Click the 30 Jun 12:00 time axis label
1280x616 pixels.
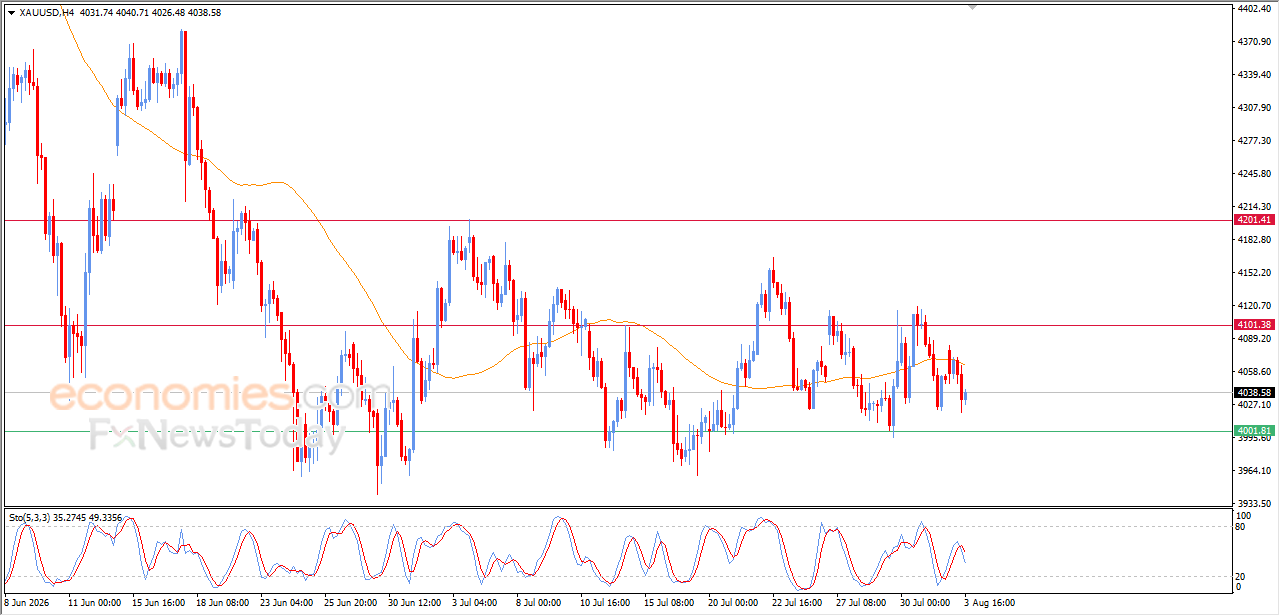pos(413,603)
